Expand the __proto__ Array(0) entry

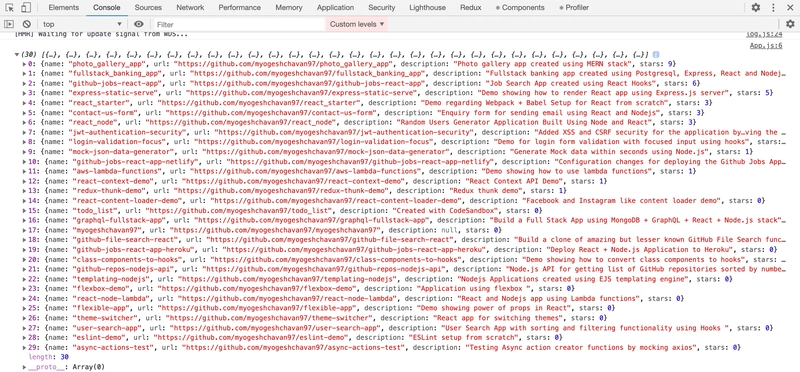[24, 367]
